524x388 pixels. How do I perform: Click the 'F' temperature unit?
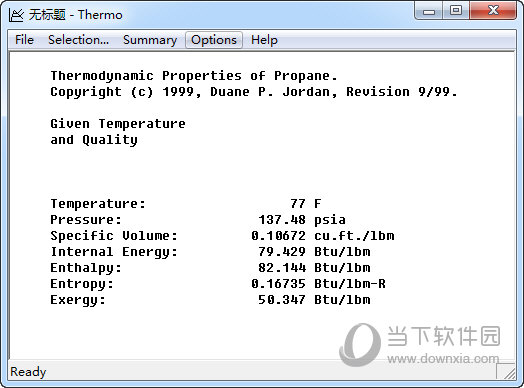click(317, 204)
